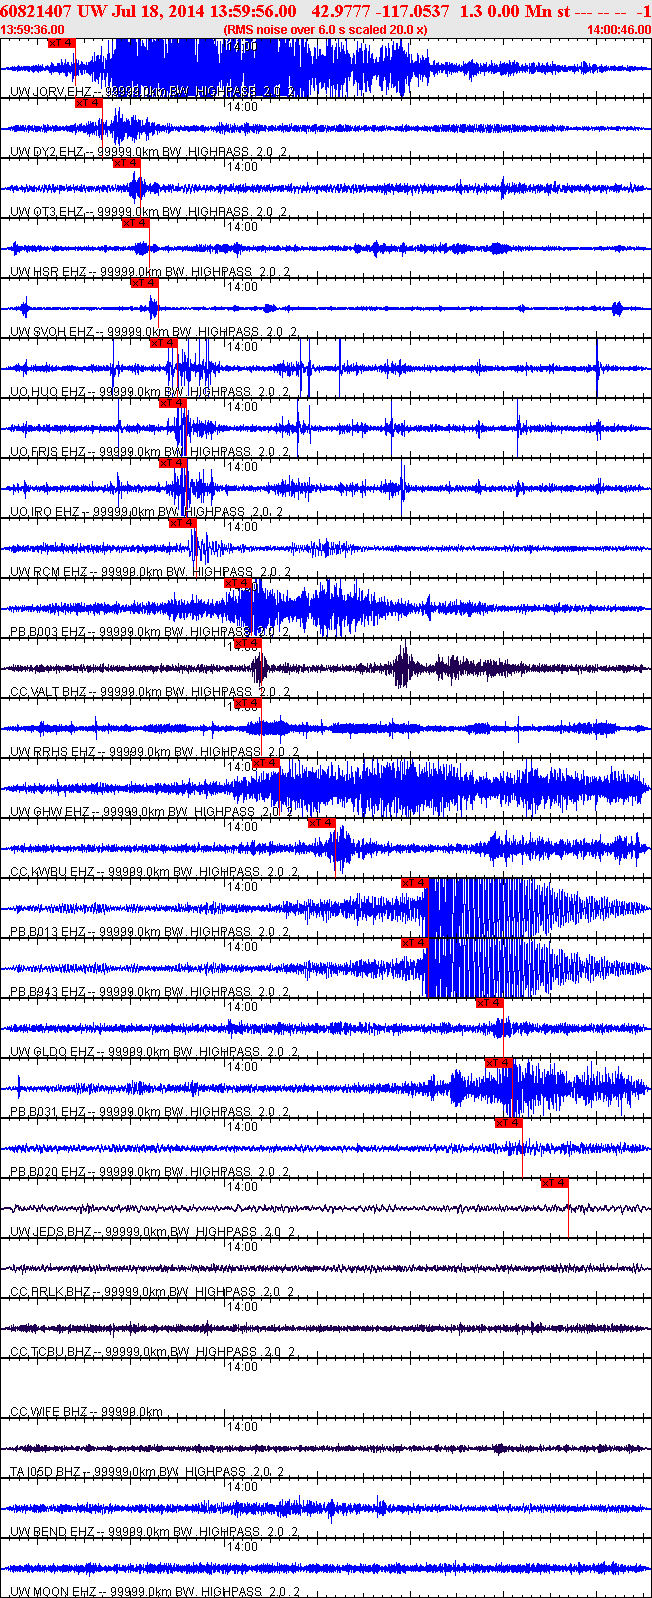Select the red pick marker on DY2 trace
The width and height of the screenshot is (652, 1598).
88,103
